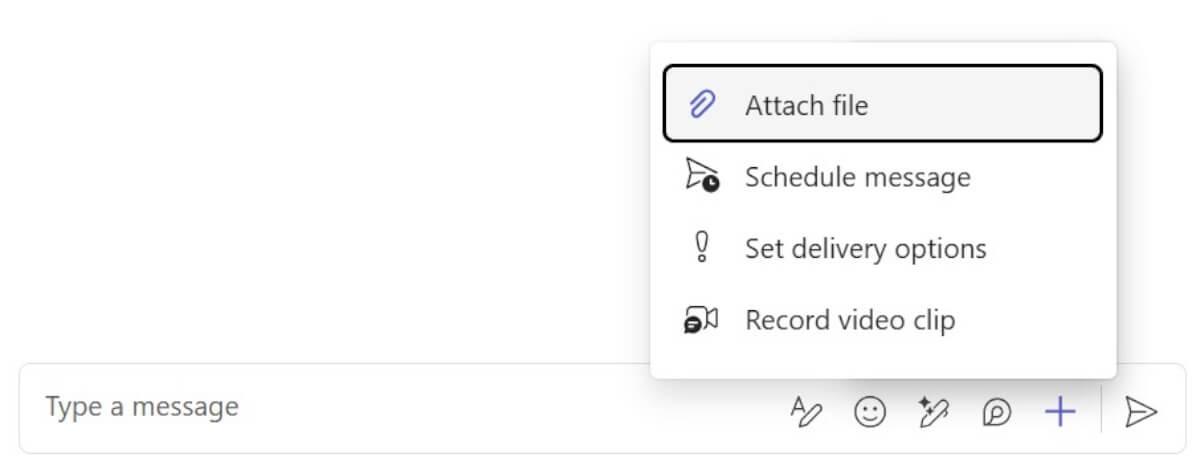The width and height of the screenshot is (1200, 474).
Task: Select the Attach file menu entry
Action: tap(806, 104)
